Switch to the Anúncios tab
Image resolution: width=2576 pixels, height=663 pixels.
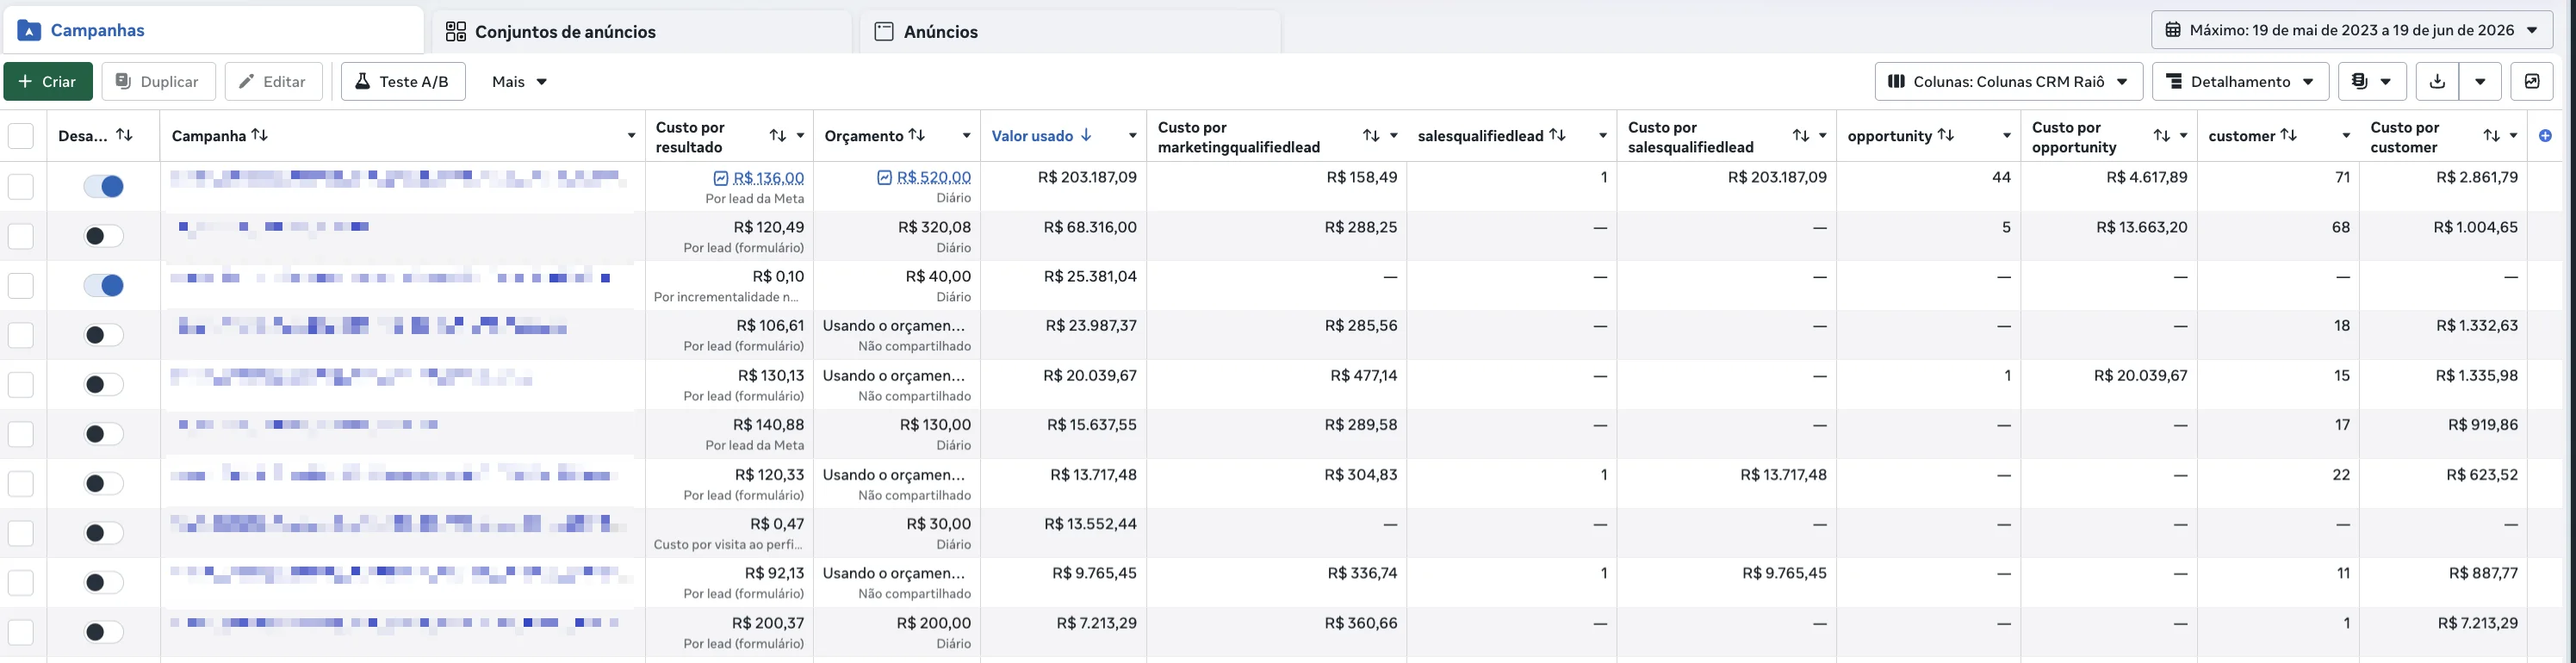pyautogui.click(x=1070, y=31)
